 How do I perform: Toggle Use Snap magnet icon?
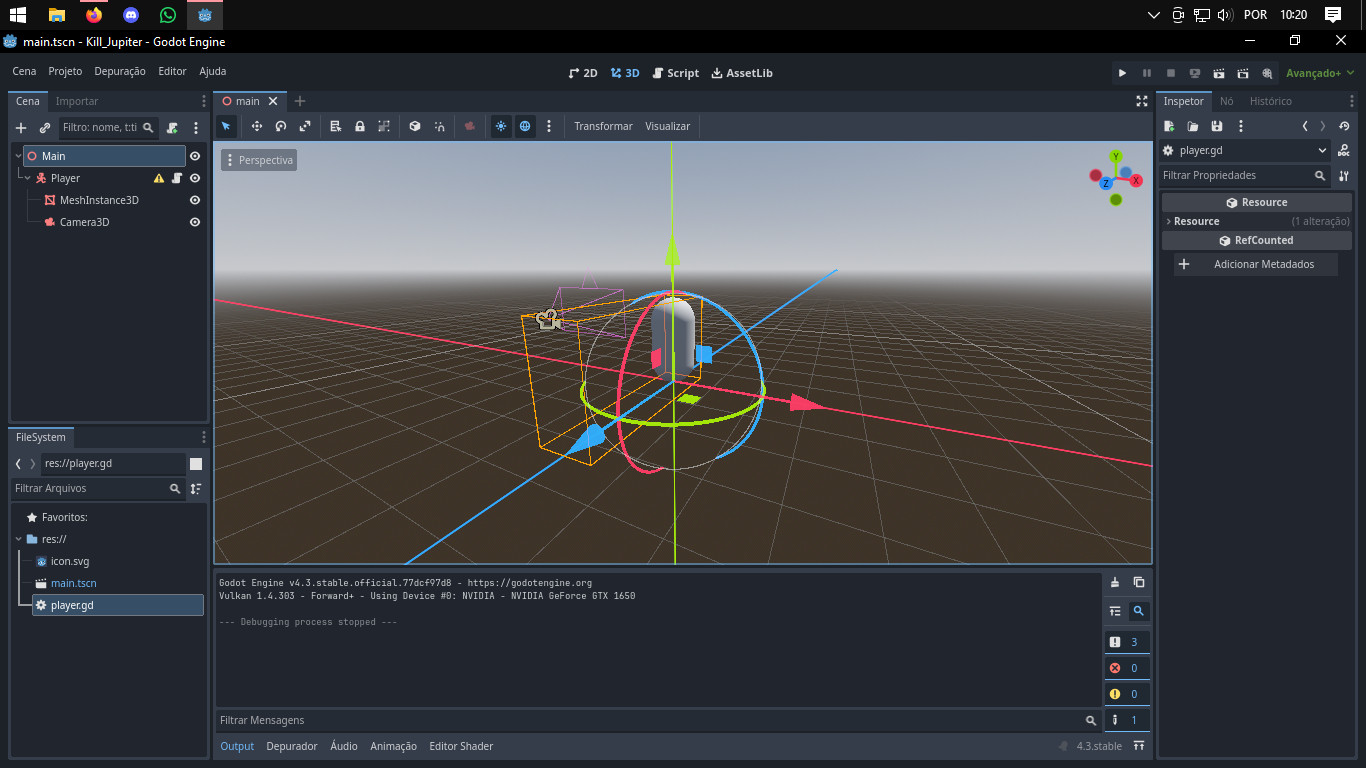point(439,126)
